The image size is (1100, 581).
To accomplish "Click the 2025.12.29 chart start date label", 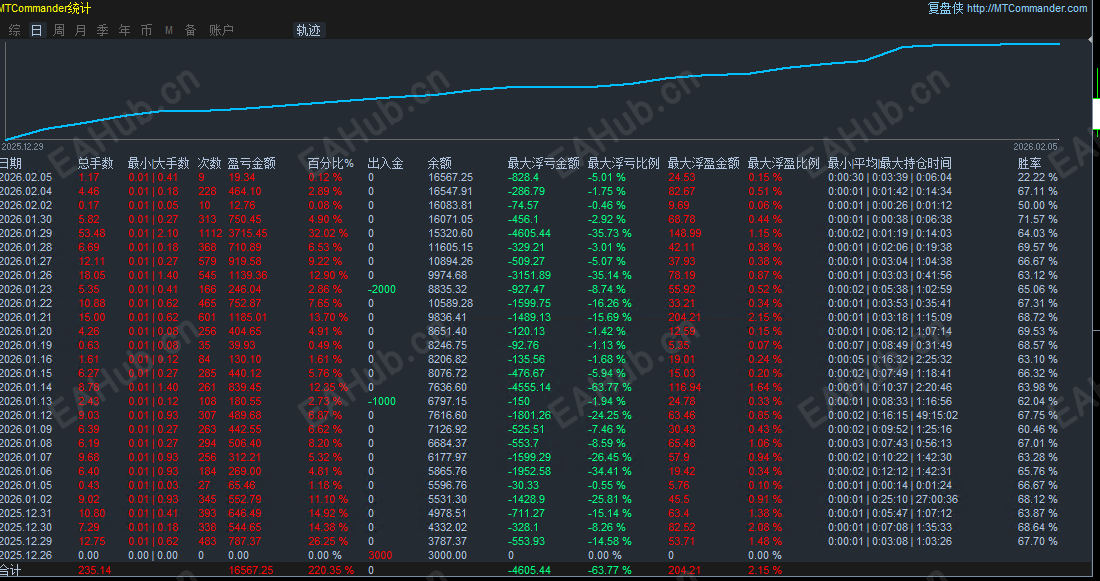I will click(x=22, y=147).
